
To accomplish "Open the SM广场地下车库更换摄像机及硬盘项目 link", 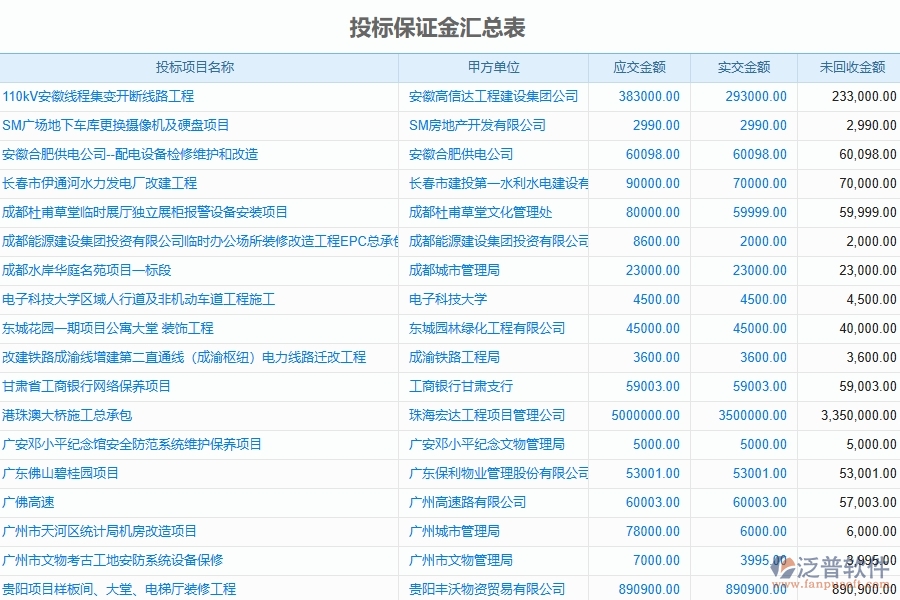I will [118, 125].
